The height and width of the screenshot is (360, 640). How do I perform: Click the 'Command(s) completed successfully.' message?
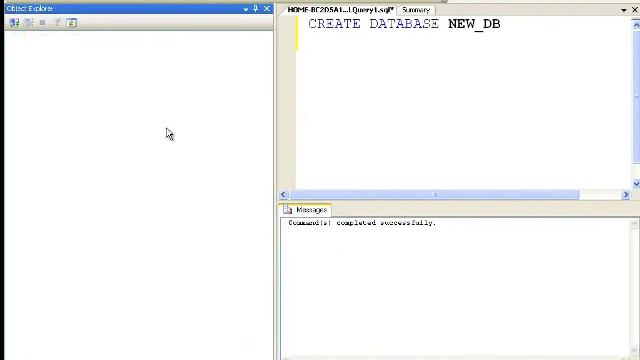362,223
